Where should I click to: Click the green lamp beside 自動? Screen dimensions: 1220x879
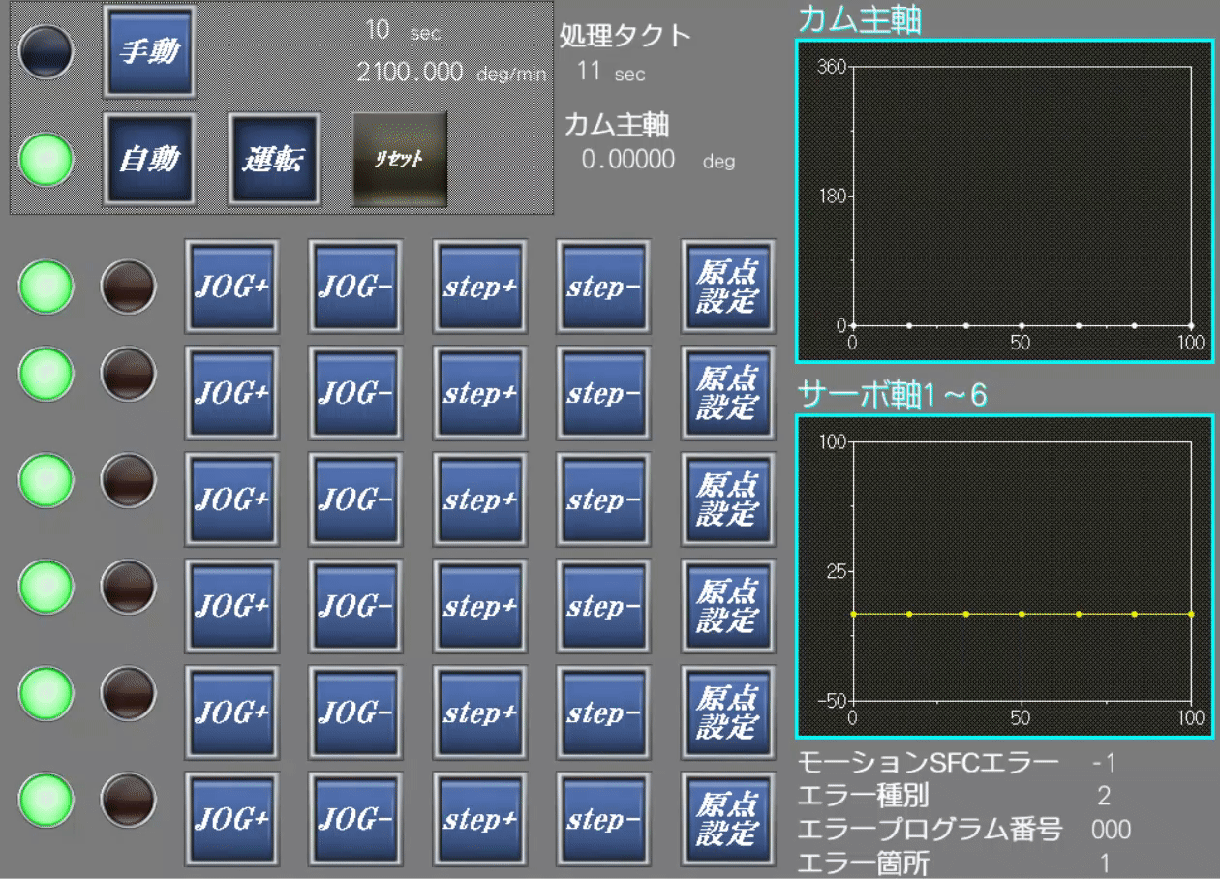click(47, 158)
